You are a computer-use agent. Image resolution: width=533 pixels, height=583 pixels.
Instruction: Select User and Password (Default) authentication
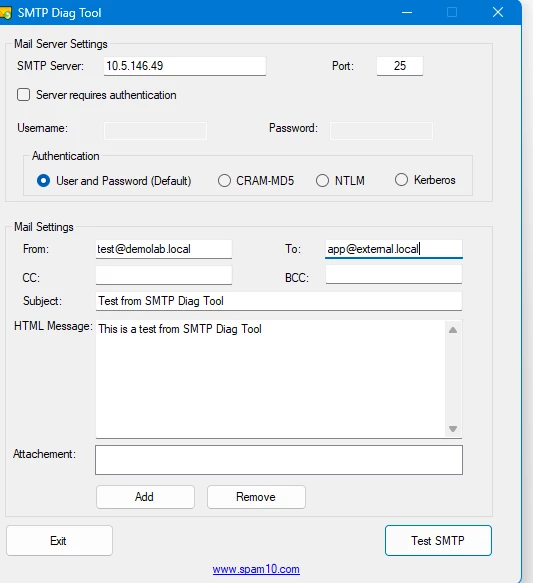click(x=43, y=181)
